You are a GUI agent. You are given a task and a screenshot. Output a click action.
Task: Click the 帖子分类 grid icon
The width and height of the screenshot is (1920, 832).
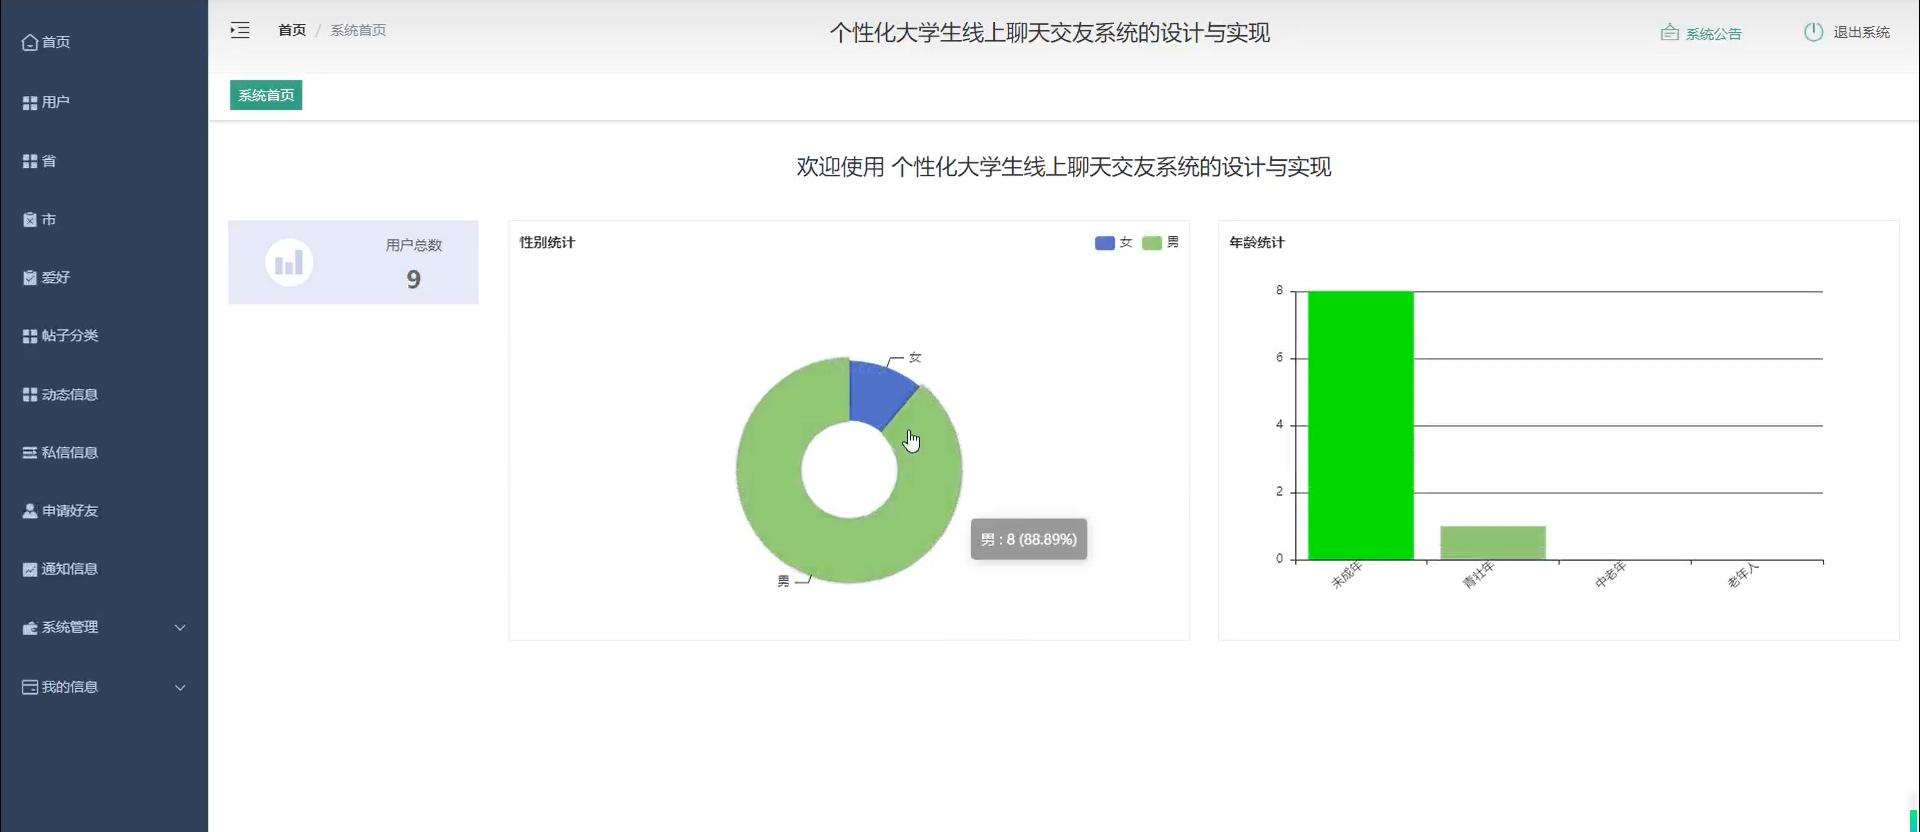(x=30, y=336)
